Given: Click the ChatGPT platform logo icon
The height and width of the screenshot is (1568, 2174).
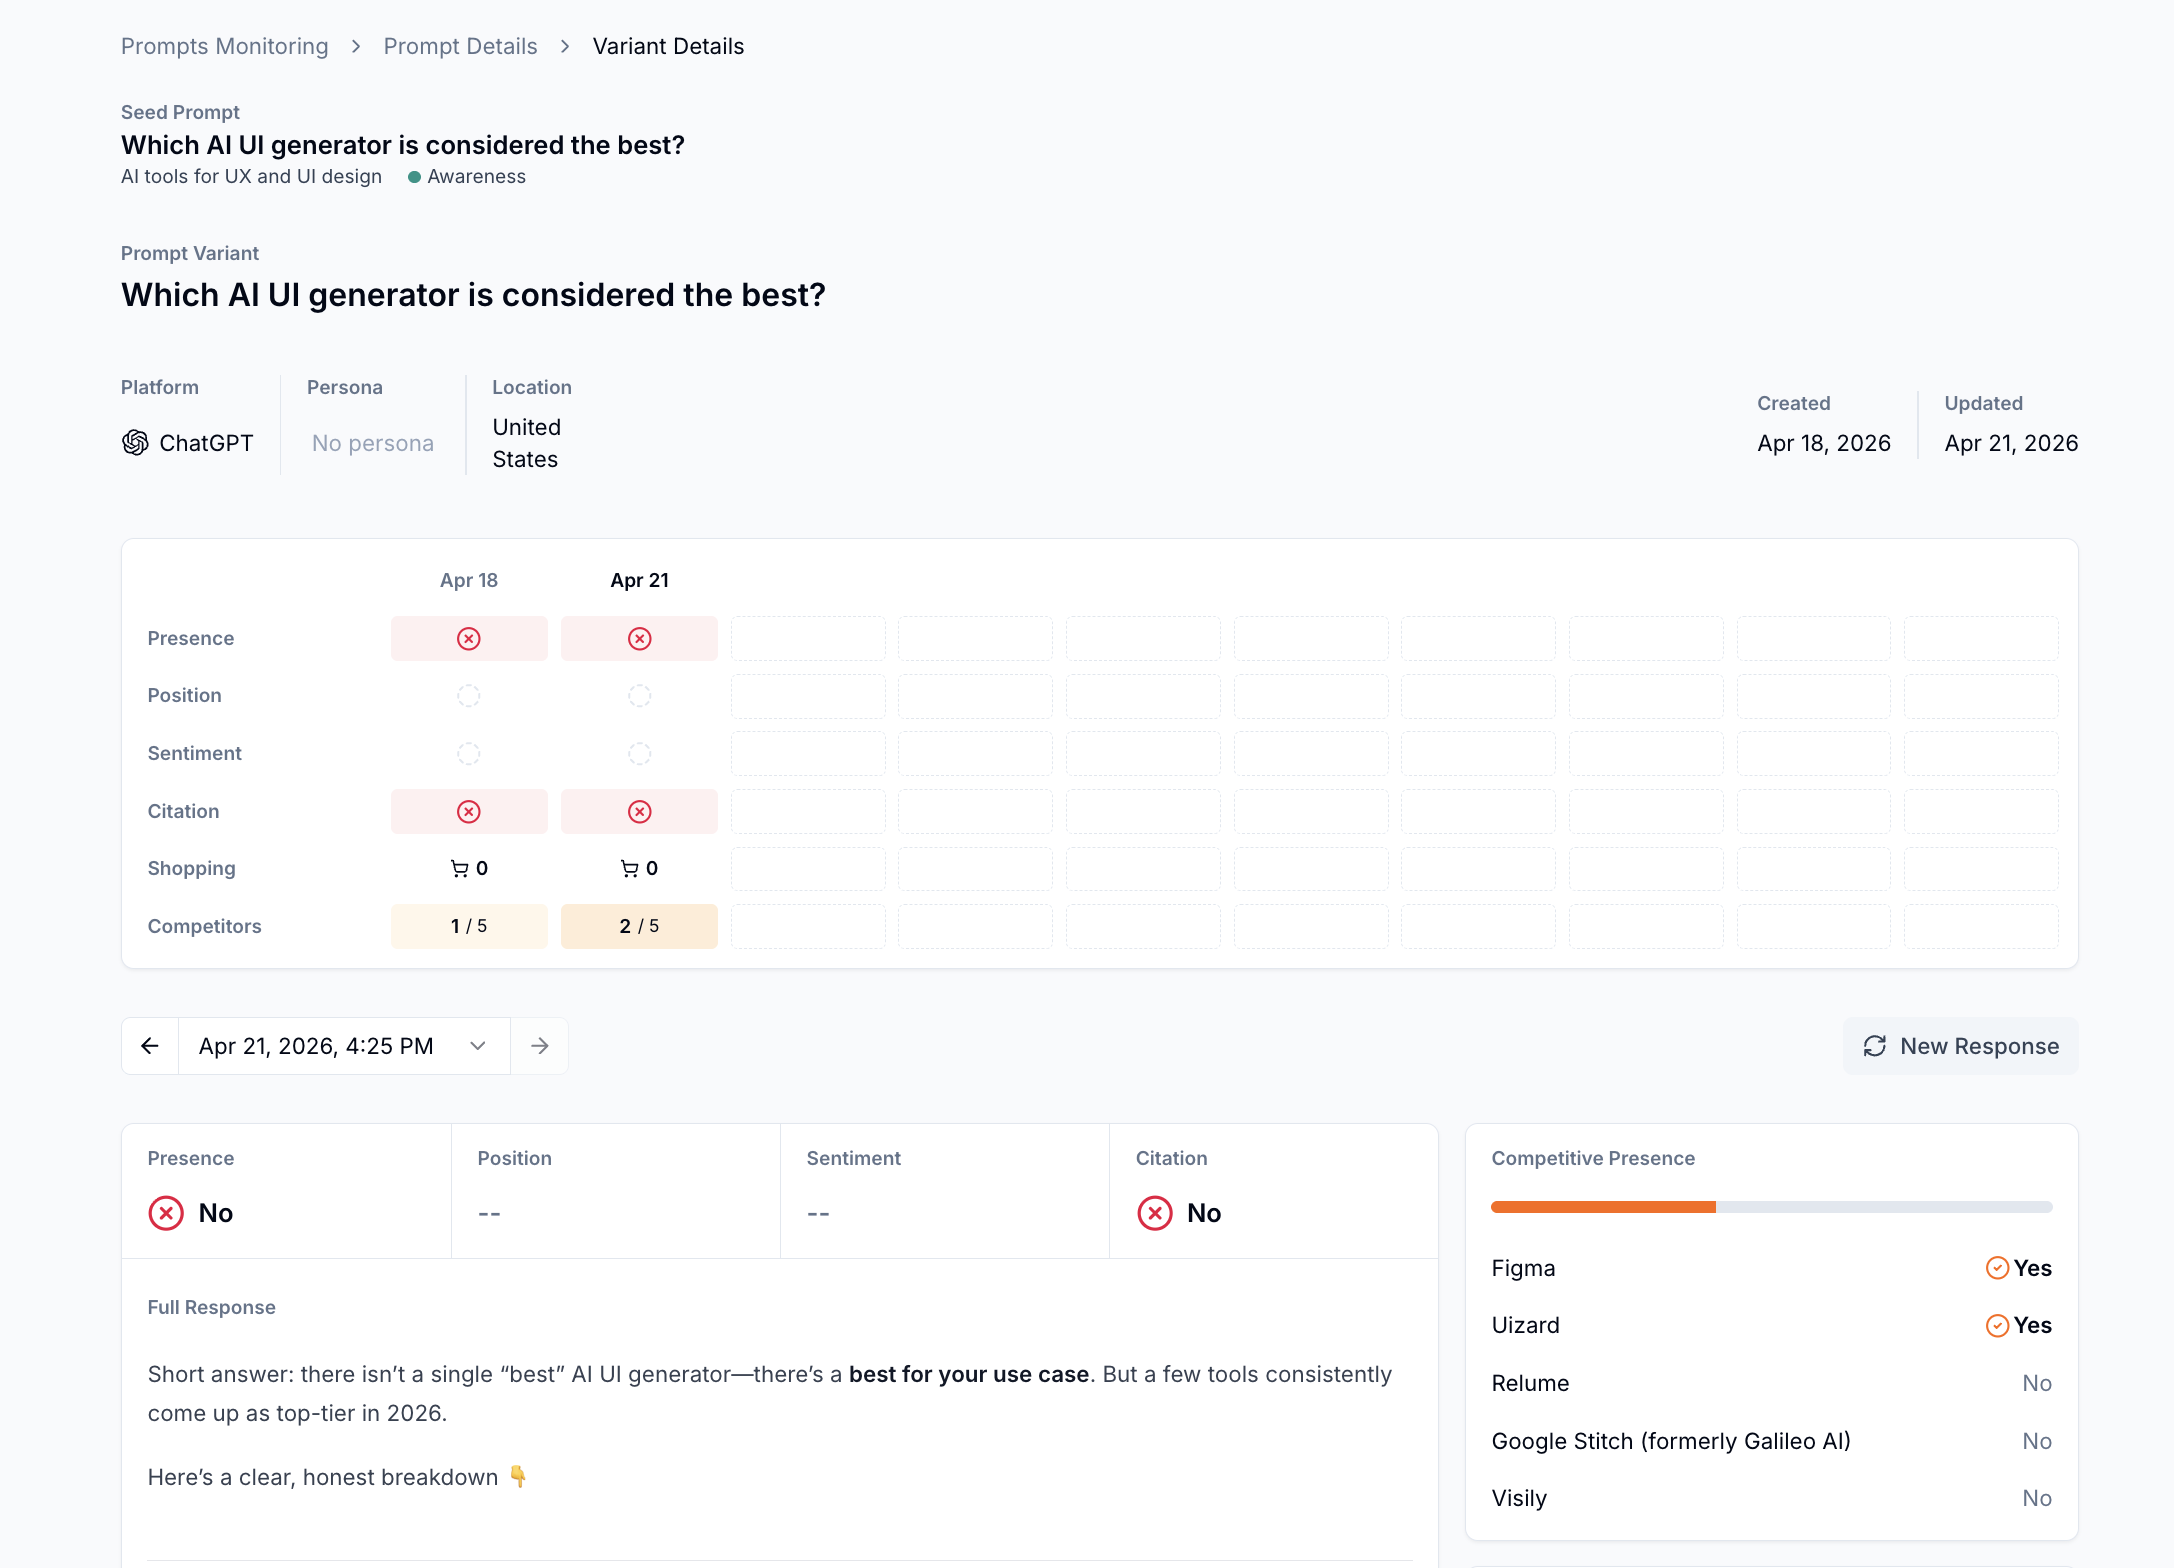Looking at the screenshot, I should coord(135,443).
